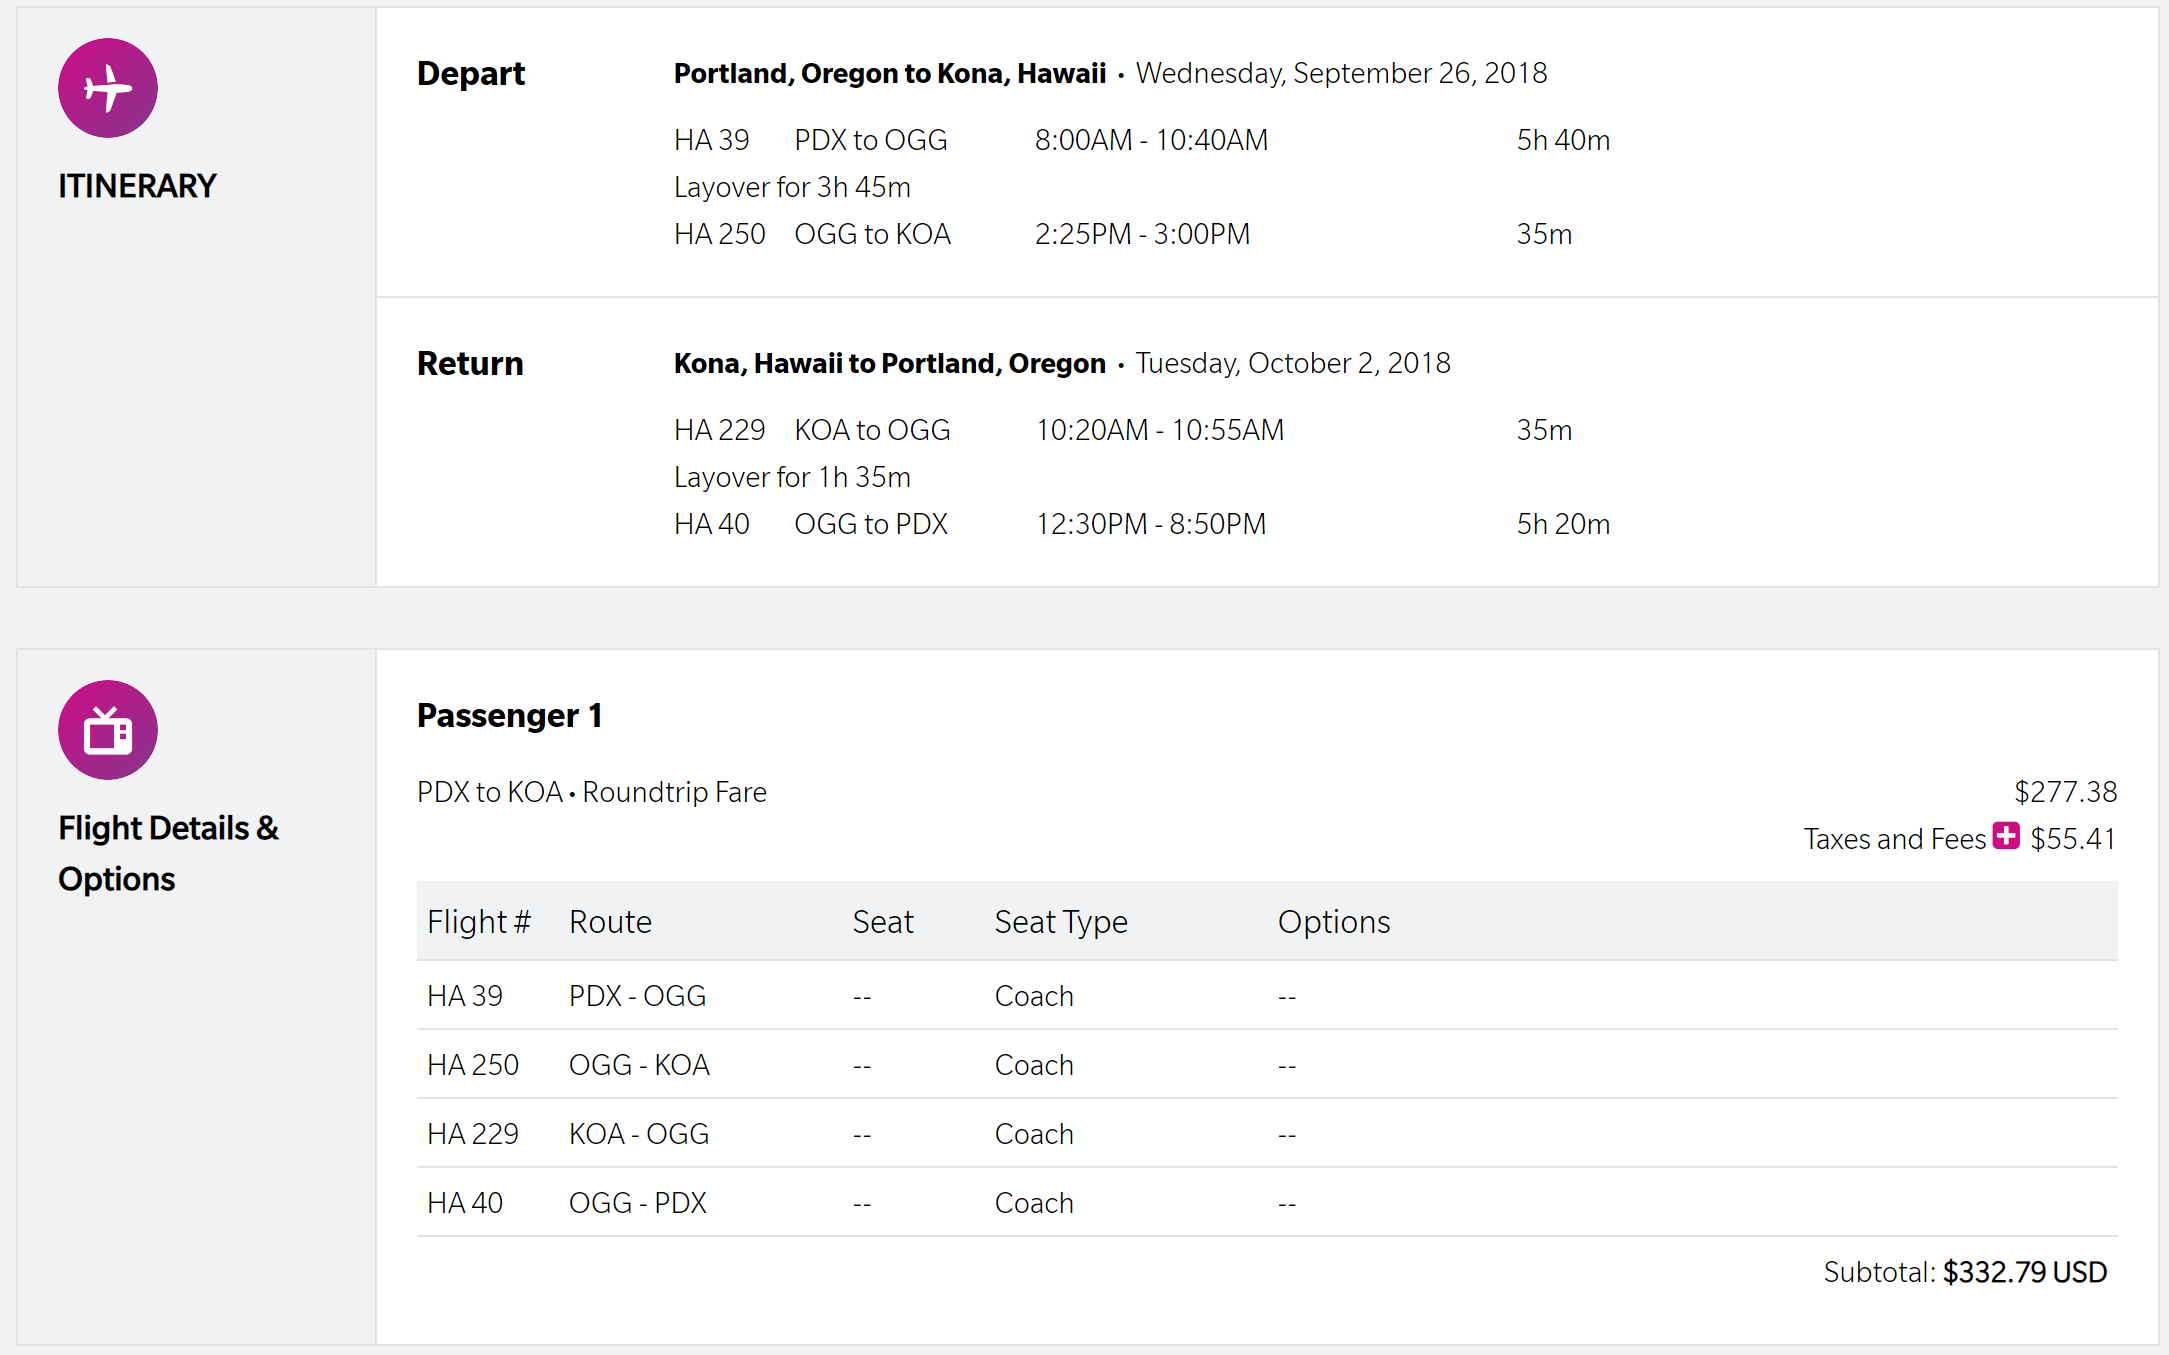The height and width of the screenshot is (1355, 2169).
Task: Click the Flight # column header
Action: [x=478, y=922]
